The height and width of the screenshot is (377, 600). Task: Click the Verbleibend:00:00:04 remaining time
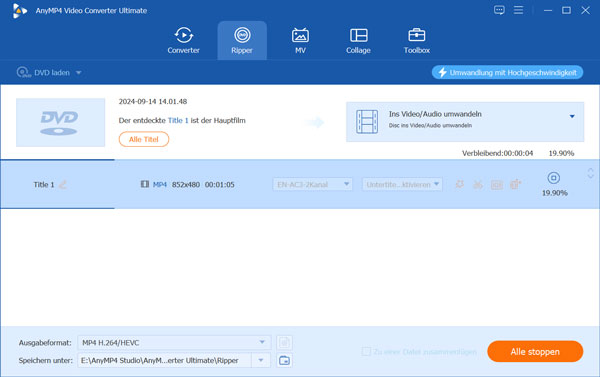pos(497,153)
